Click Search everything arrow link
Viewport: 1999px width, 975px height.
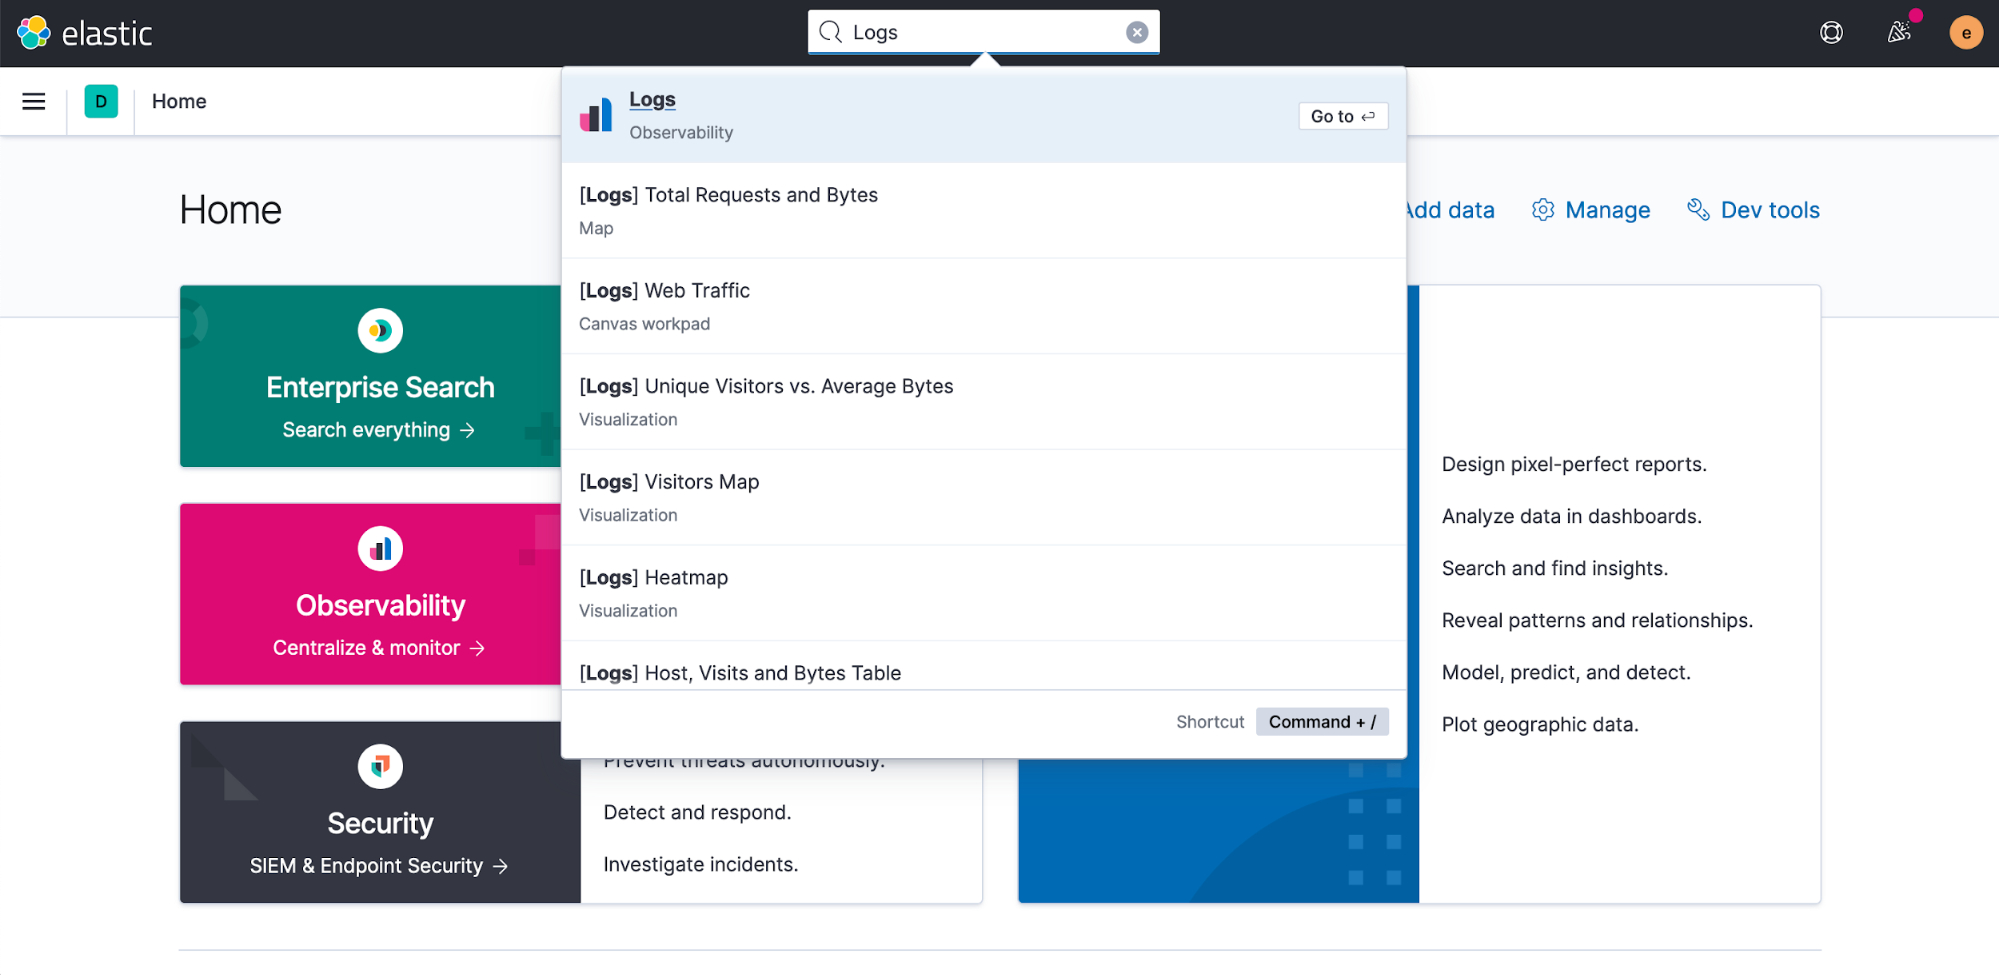point(378,430)
